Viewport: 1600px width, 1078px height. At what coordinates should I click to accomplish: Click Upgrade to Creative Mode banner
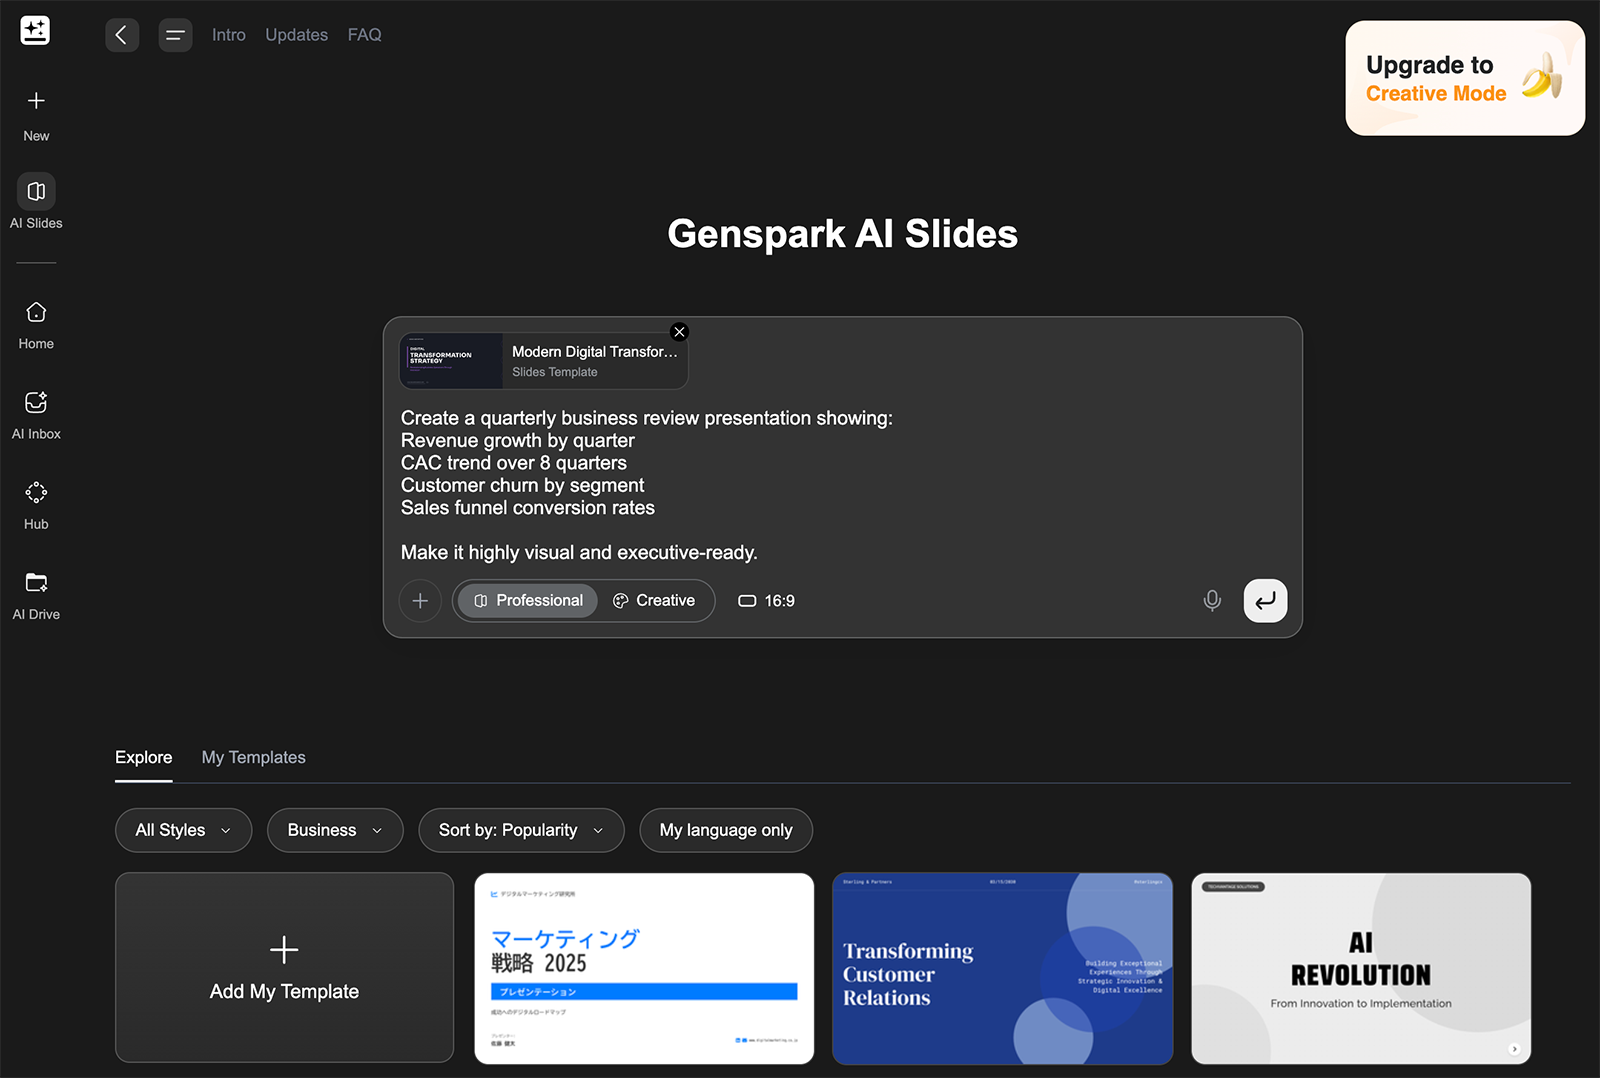click(1464, 78)
